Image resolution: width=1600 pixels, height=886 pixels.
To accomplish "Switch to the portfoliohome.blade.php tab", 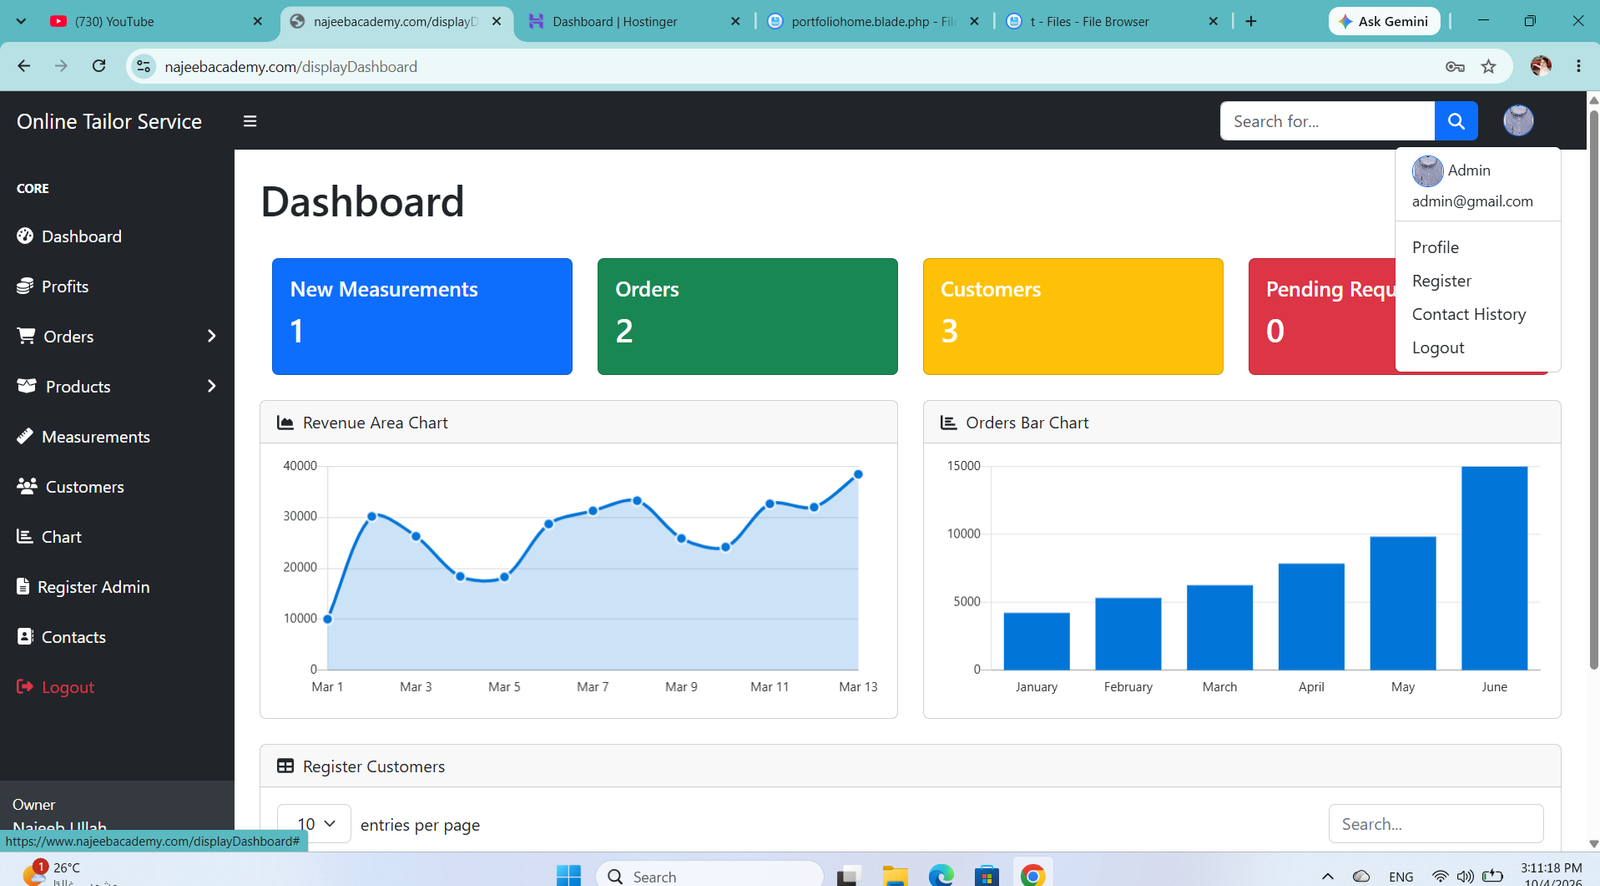I will click(874, 21).
